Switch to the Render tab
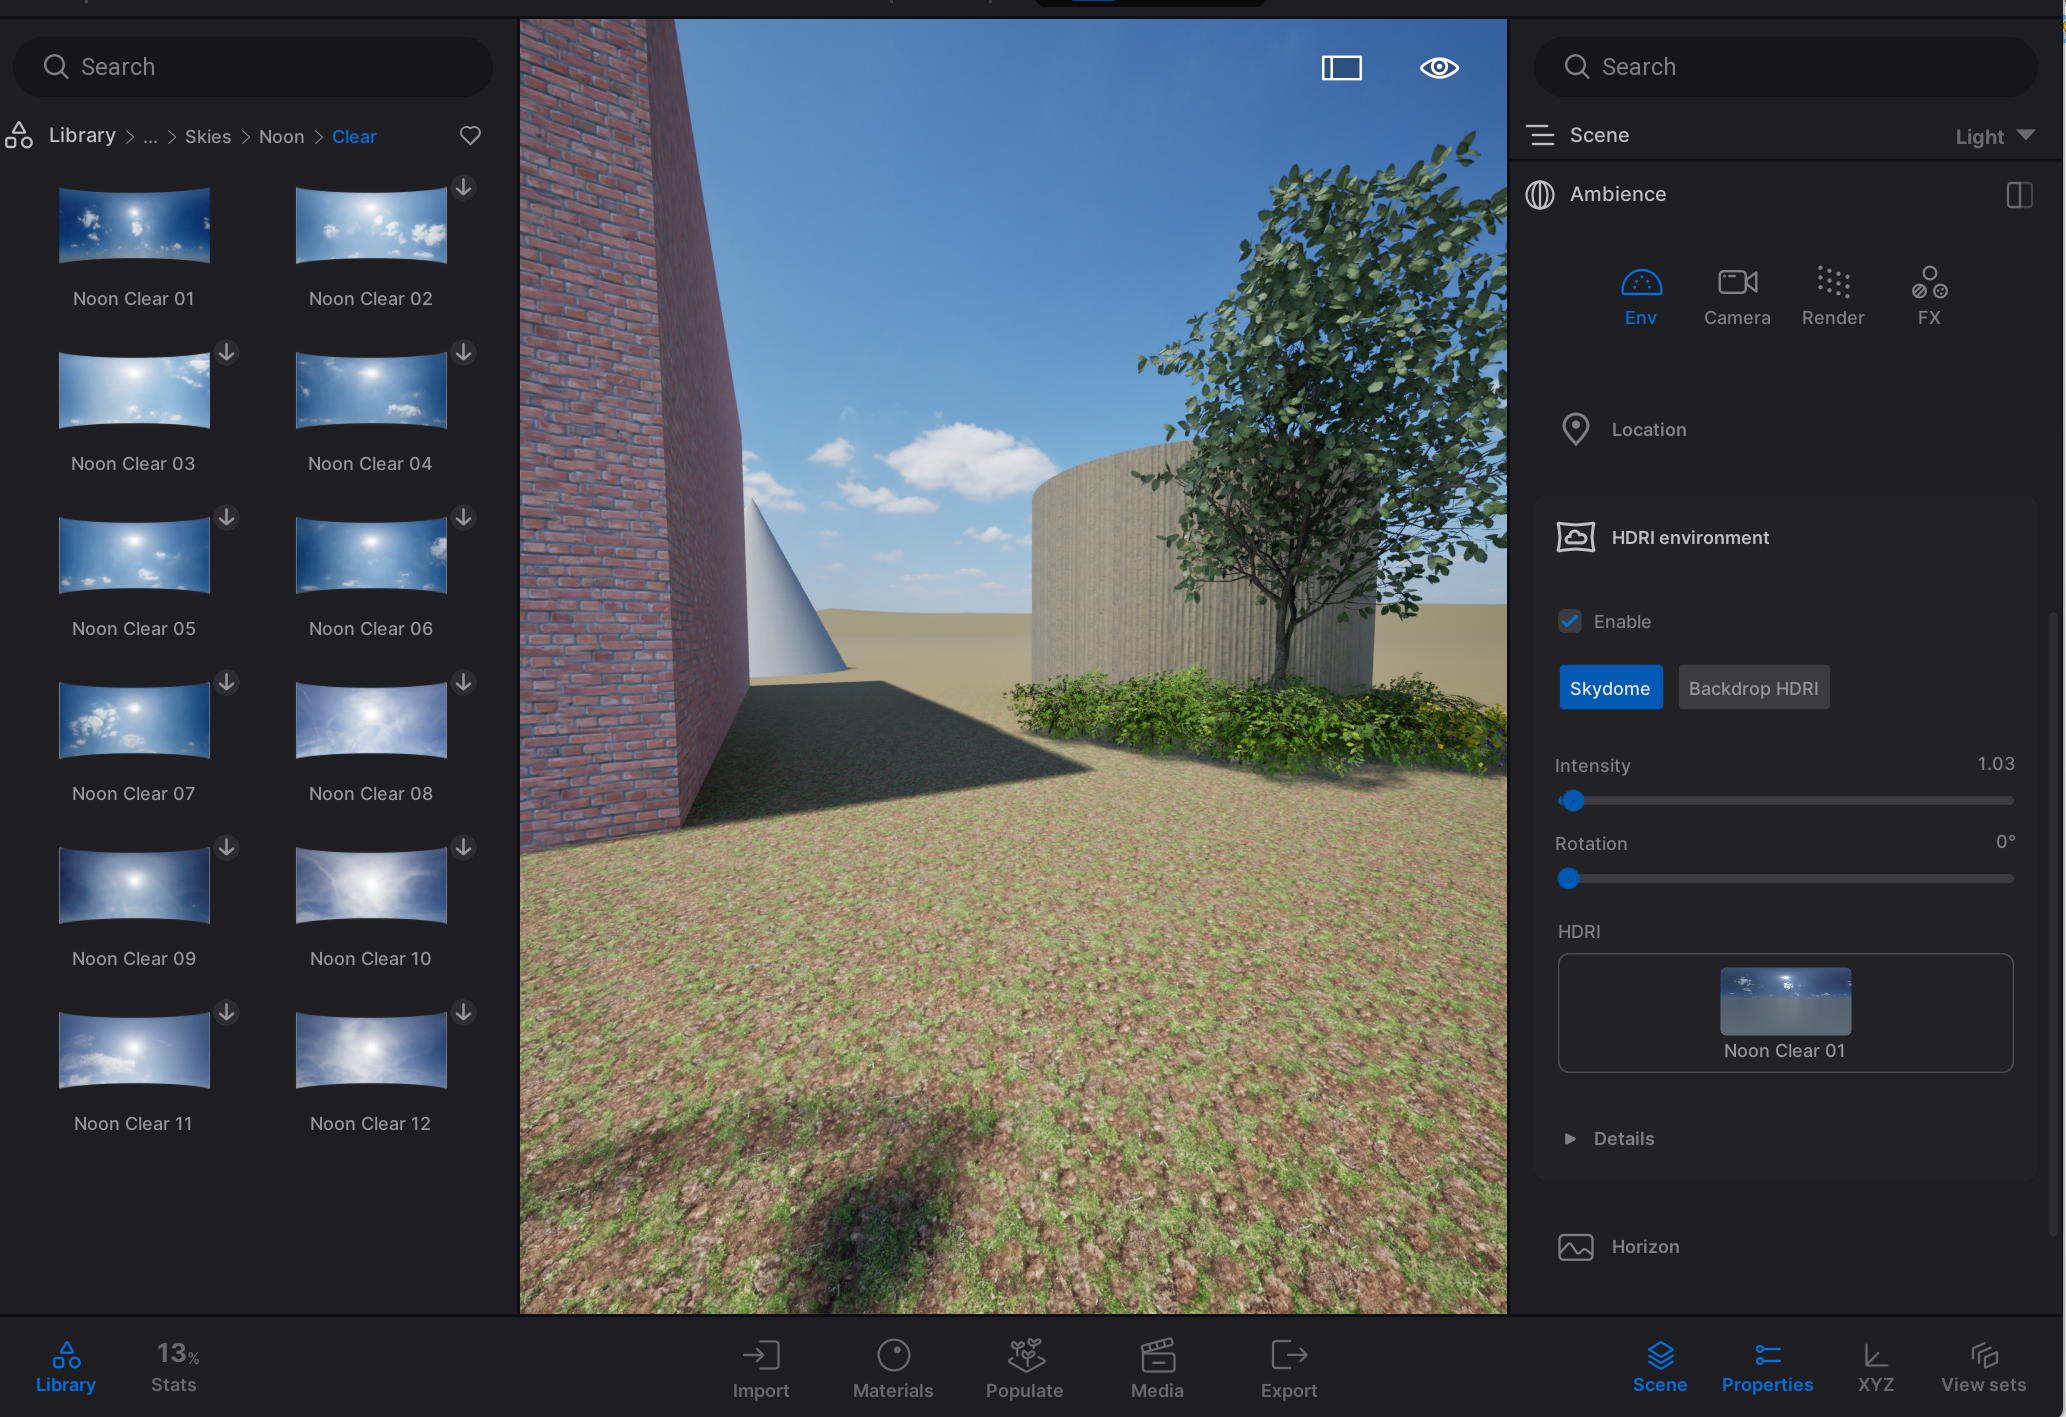The width and height of the screenshot is (2066, 1417). [1832, 296]
